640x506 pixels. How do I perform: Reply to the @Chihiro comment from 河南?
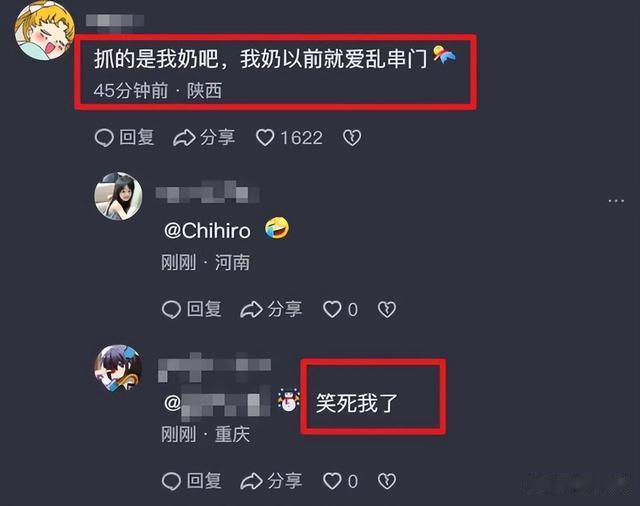(191, 309)
